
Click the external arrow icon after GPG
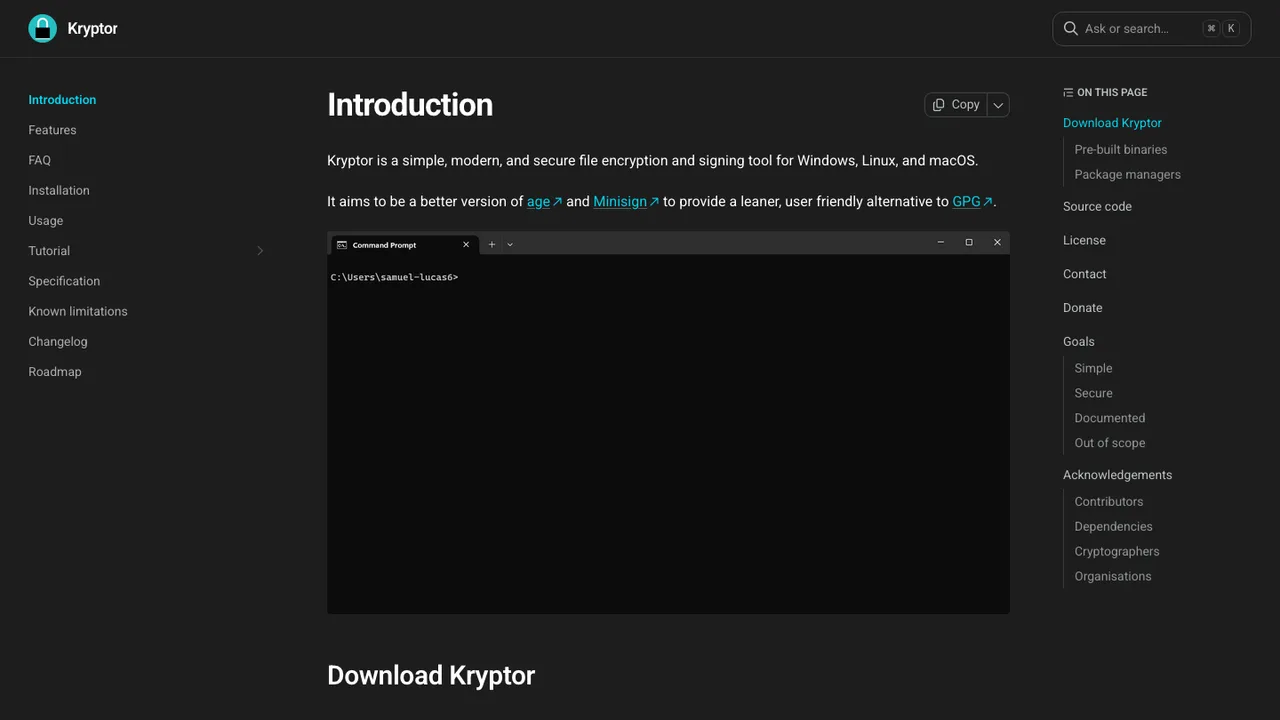click(x=988, y=202)
